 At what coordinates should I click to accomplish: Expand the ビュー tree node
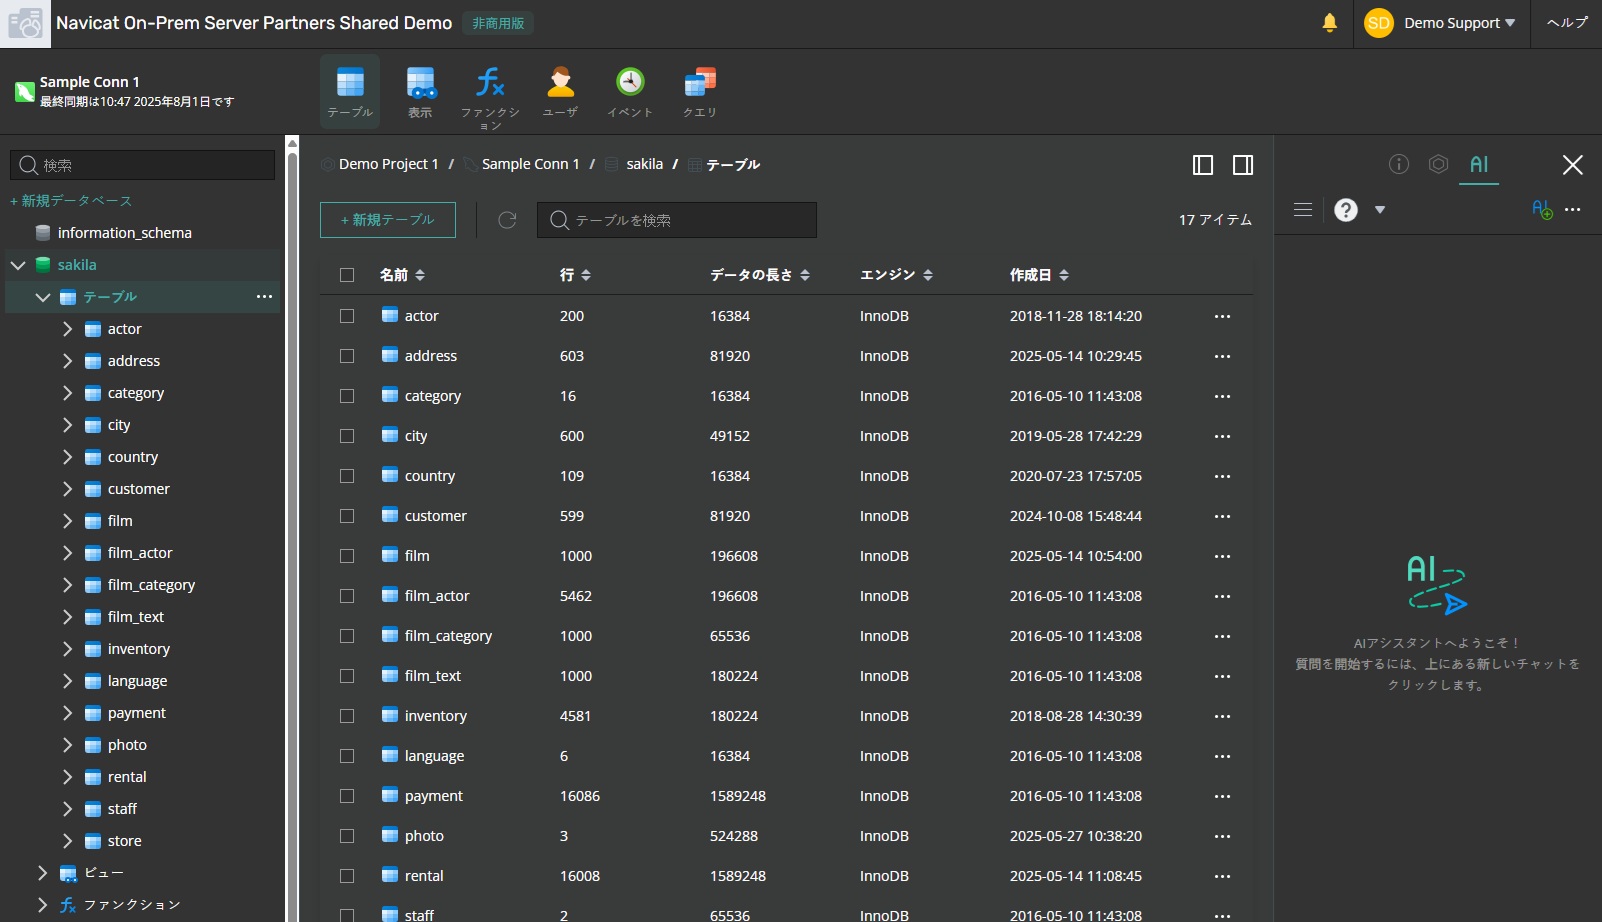point(43,873)
